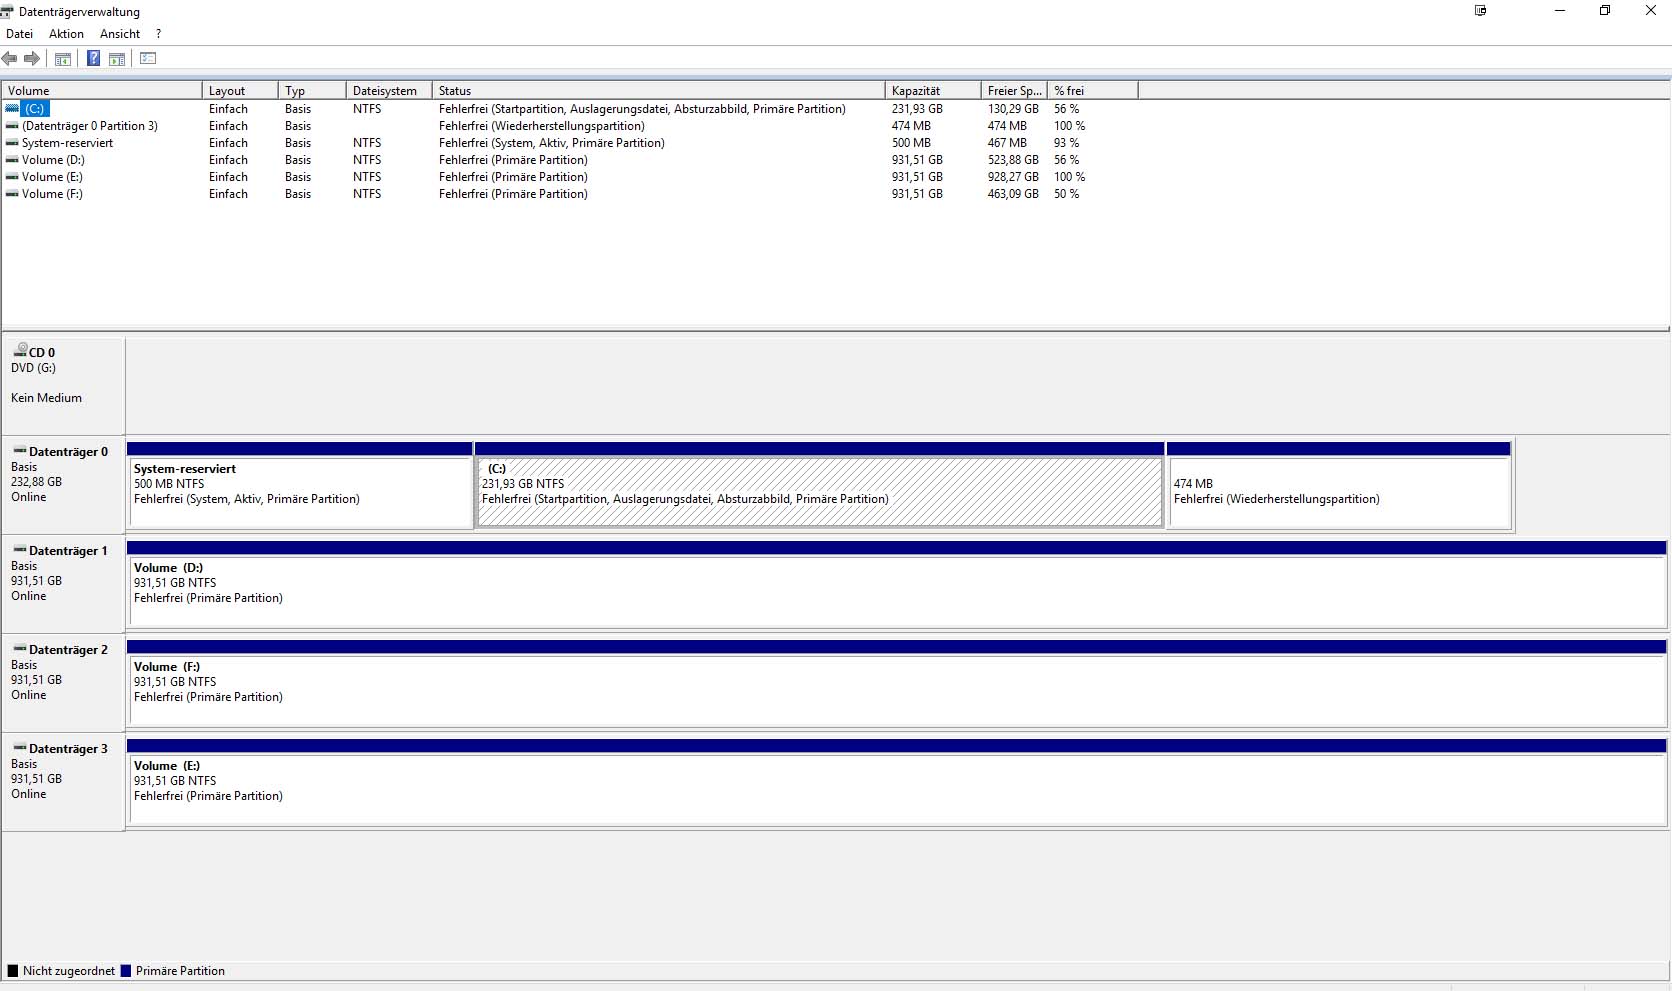Click the Forward arrow toolbar icon
Viewport: 1672px width, 991px height.
[x=32, y=59]
